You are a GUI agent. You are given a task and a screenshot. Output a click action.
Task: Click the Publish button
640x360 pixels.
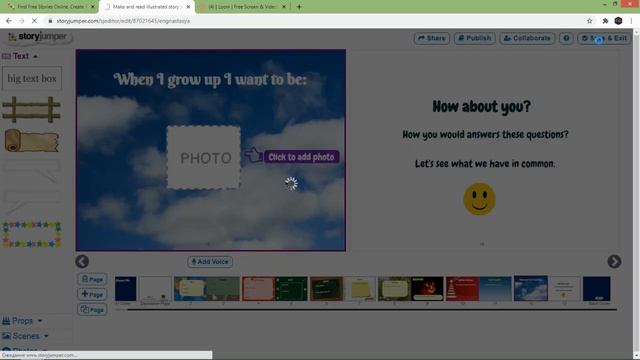(x=475, y=38)
